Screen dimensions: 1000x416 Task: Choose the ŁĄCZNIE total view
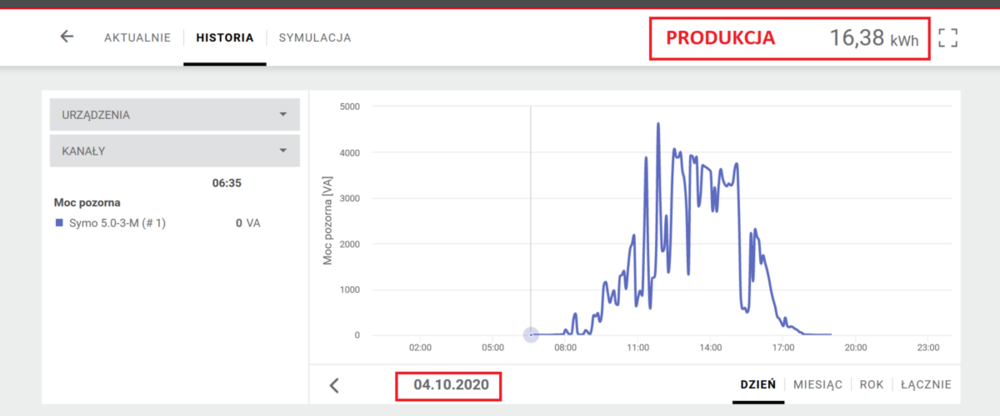[x=925, y=385]
